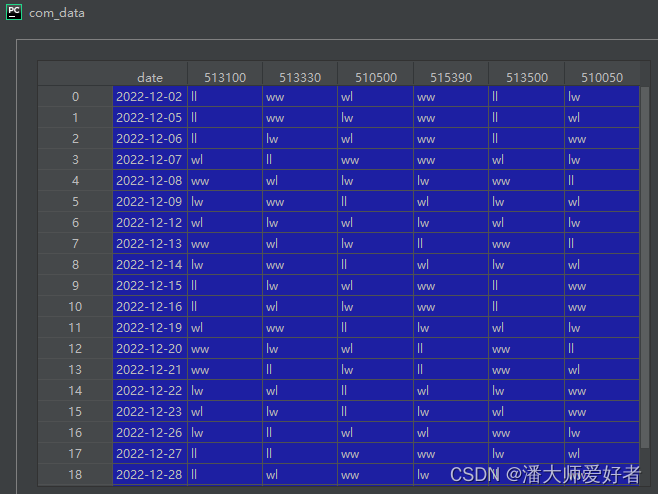Click date cell 2022-12-15
This screenshot has width=658, height=494.
[150, 285]
